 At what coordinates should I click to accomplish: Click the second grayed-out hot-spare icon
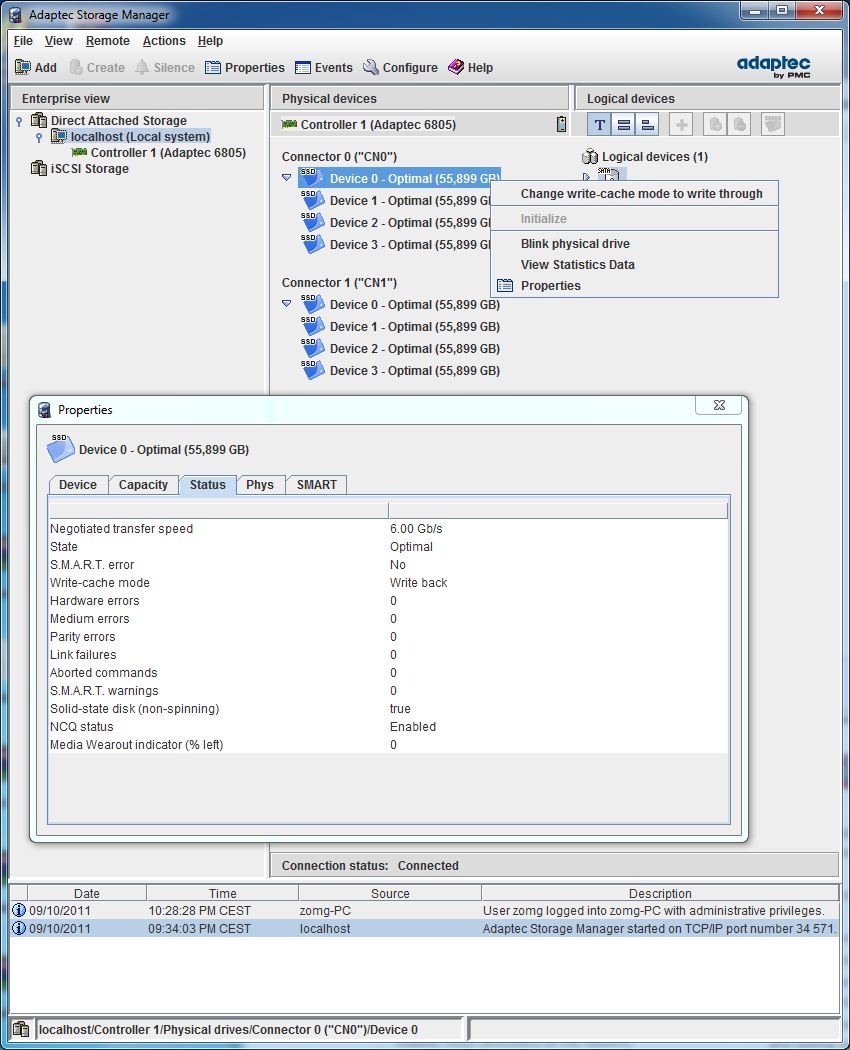point(739,125)
